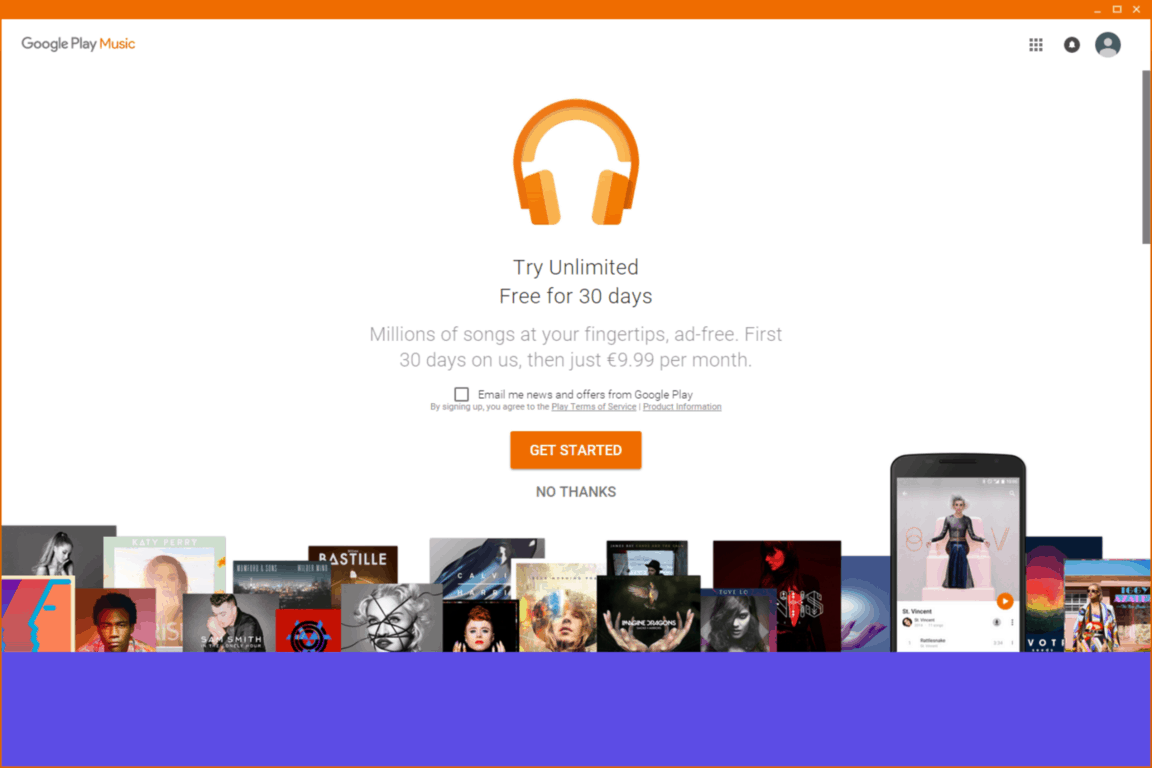The image size is (1152, 768).
Task: Decline with the NO THANKS button
Action: [576, 492]
